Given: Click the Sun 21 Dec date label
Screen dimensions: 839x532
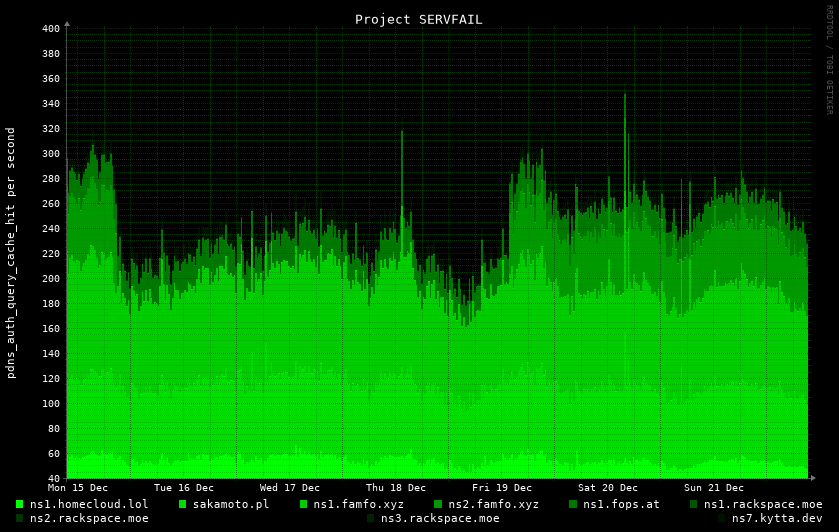Looking at the screenshot, I should click(714, 488).
